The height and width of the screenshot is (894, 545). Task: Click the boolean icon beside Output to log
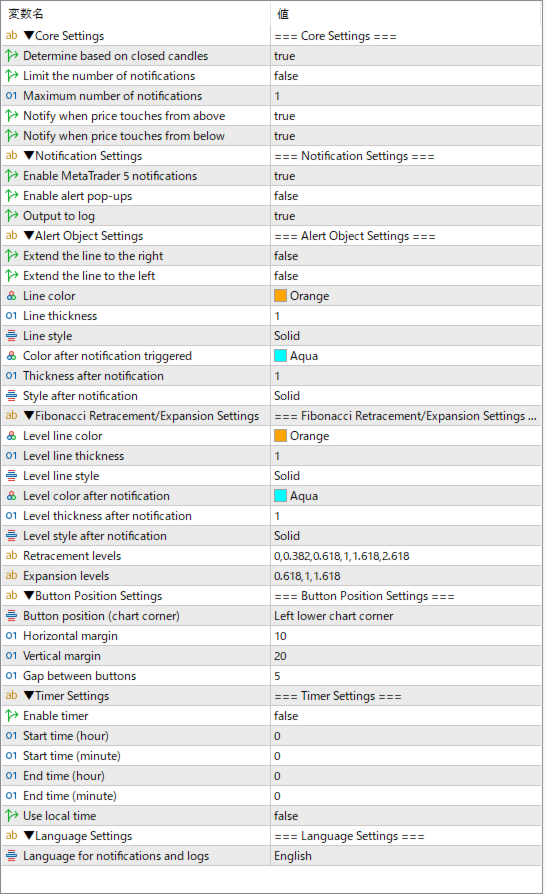[x=11, y=216]
